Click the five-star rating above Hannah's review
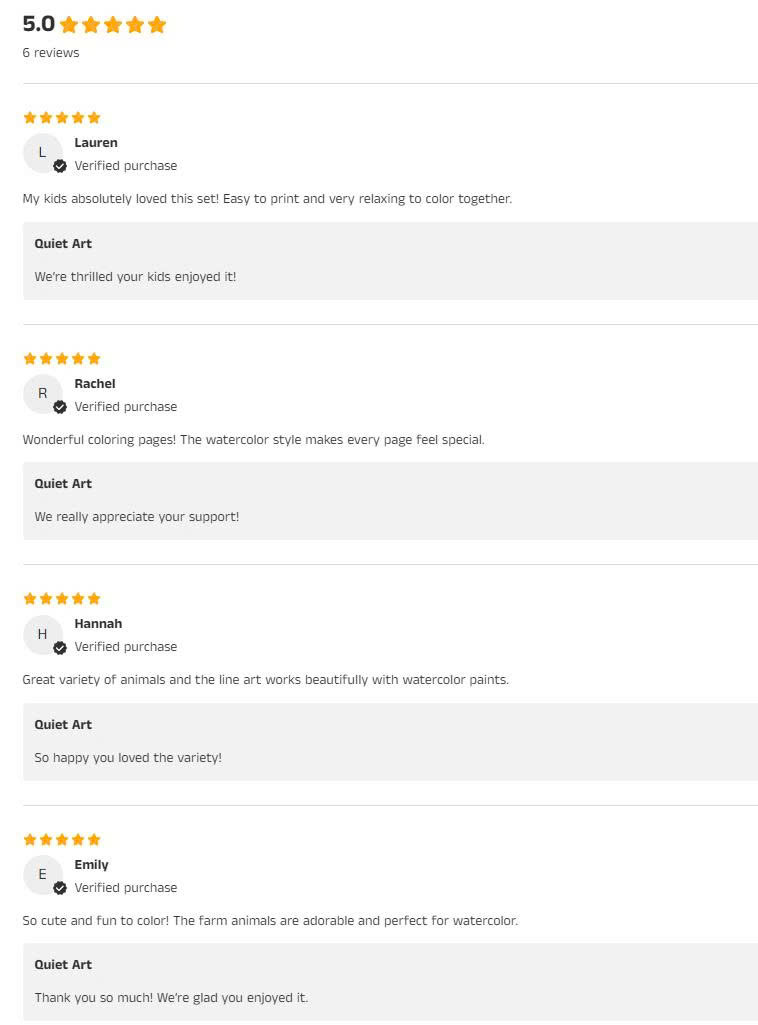This screenshot has width=758, height=1025. click(62, 598)
